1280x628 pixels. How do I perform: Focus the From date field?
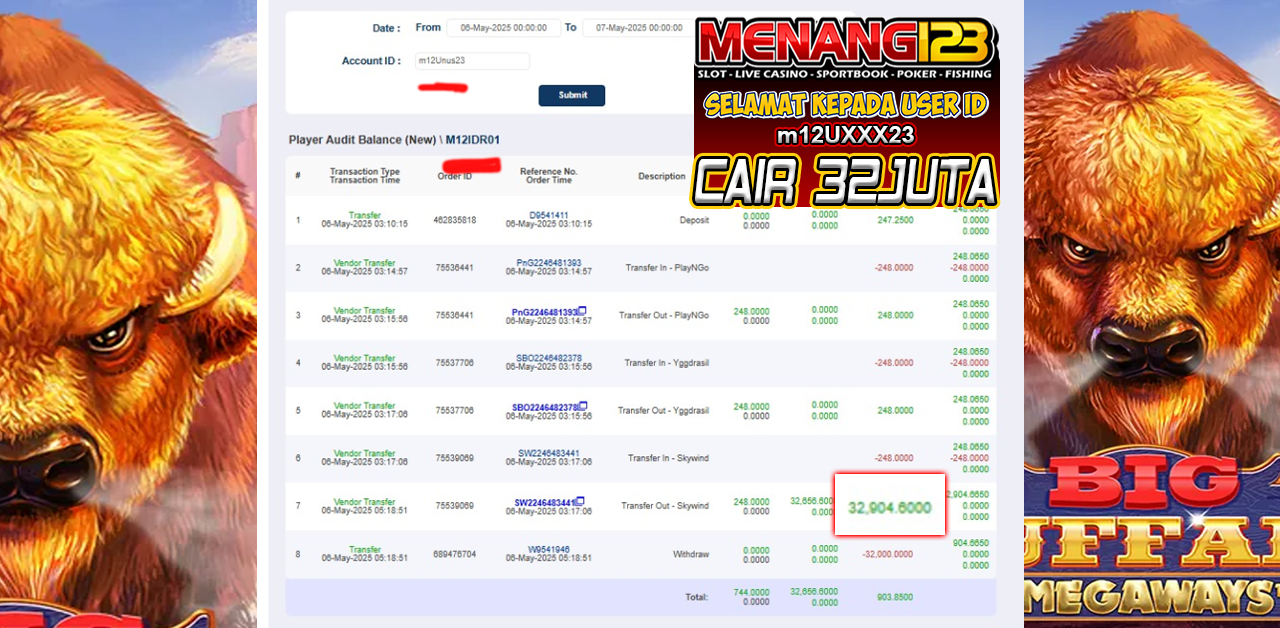click(503, 28)
